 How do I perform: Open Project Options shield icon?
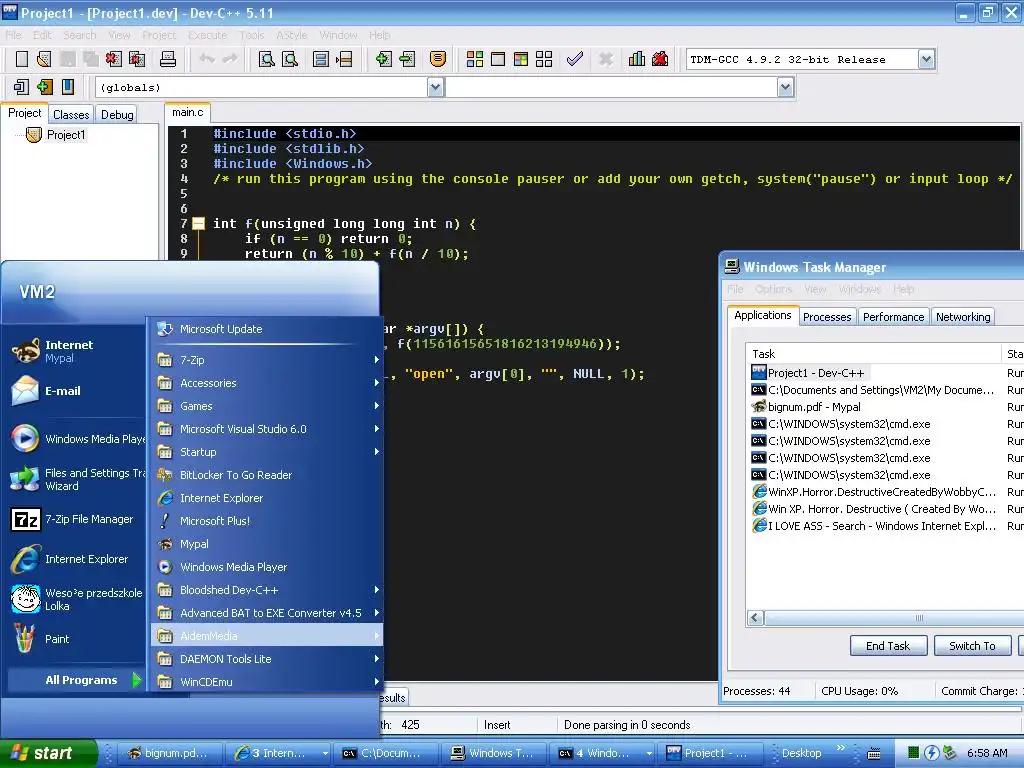[438, 59]
